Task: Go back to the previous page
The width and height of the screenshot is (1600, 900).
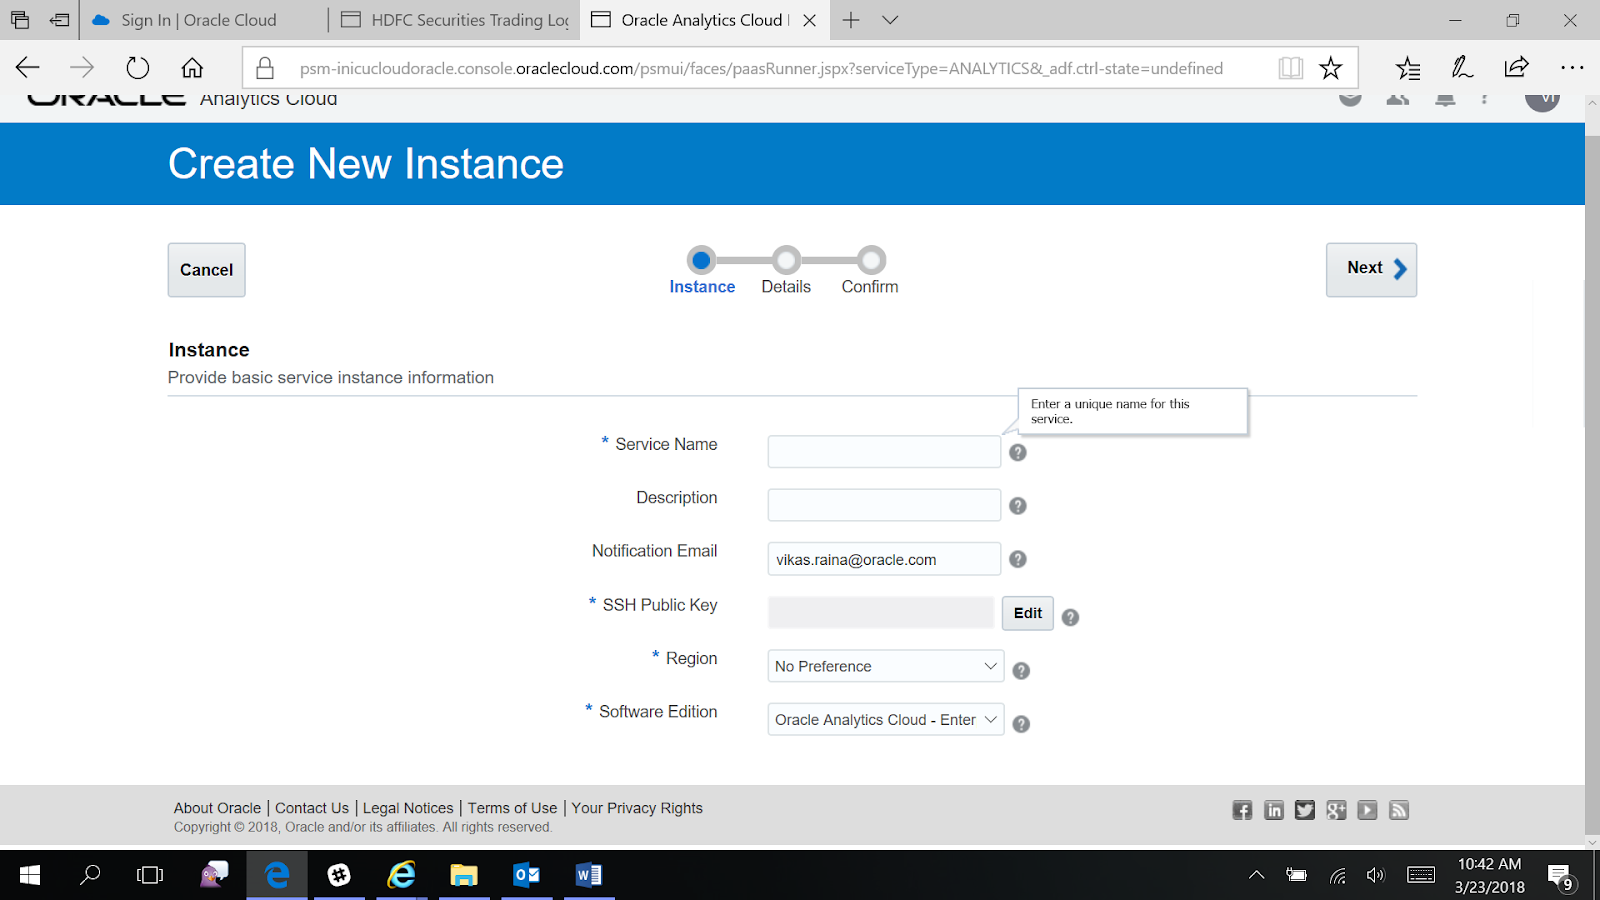Action: click(x=28, y=68)
